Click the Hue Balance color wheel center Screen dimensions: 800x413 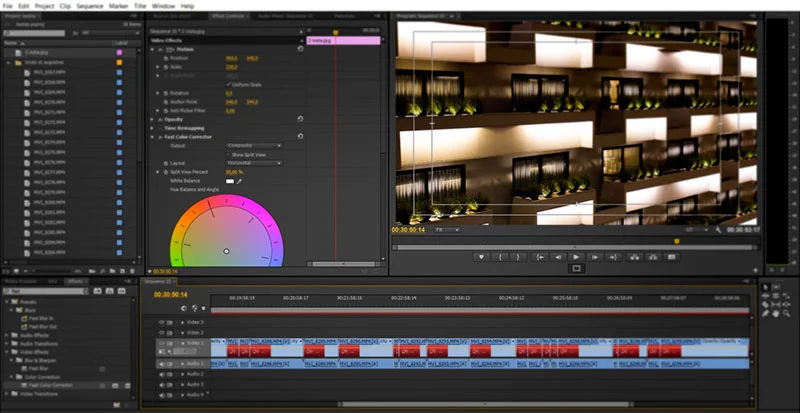(227, 251)
